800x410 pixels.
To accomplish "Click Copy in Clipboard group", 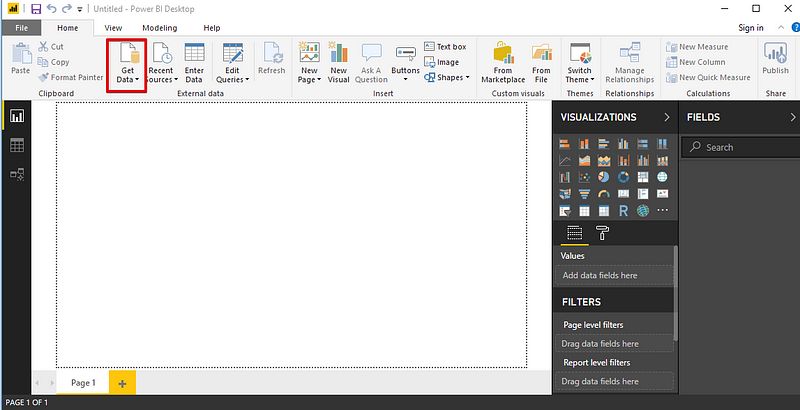I will (x=54, y=62).
